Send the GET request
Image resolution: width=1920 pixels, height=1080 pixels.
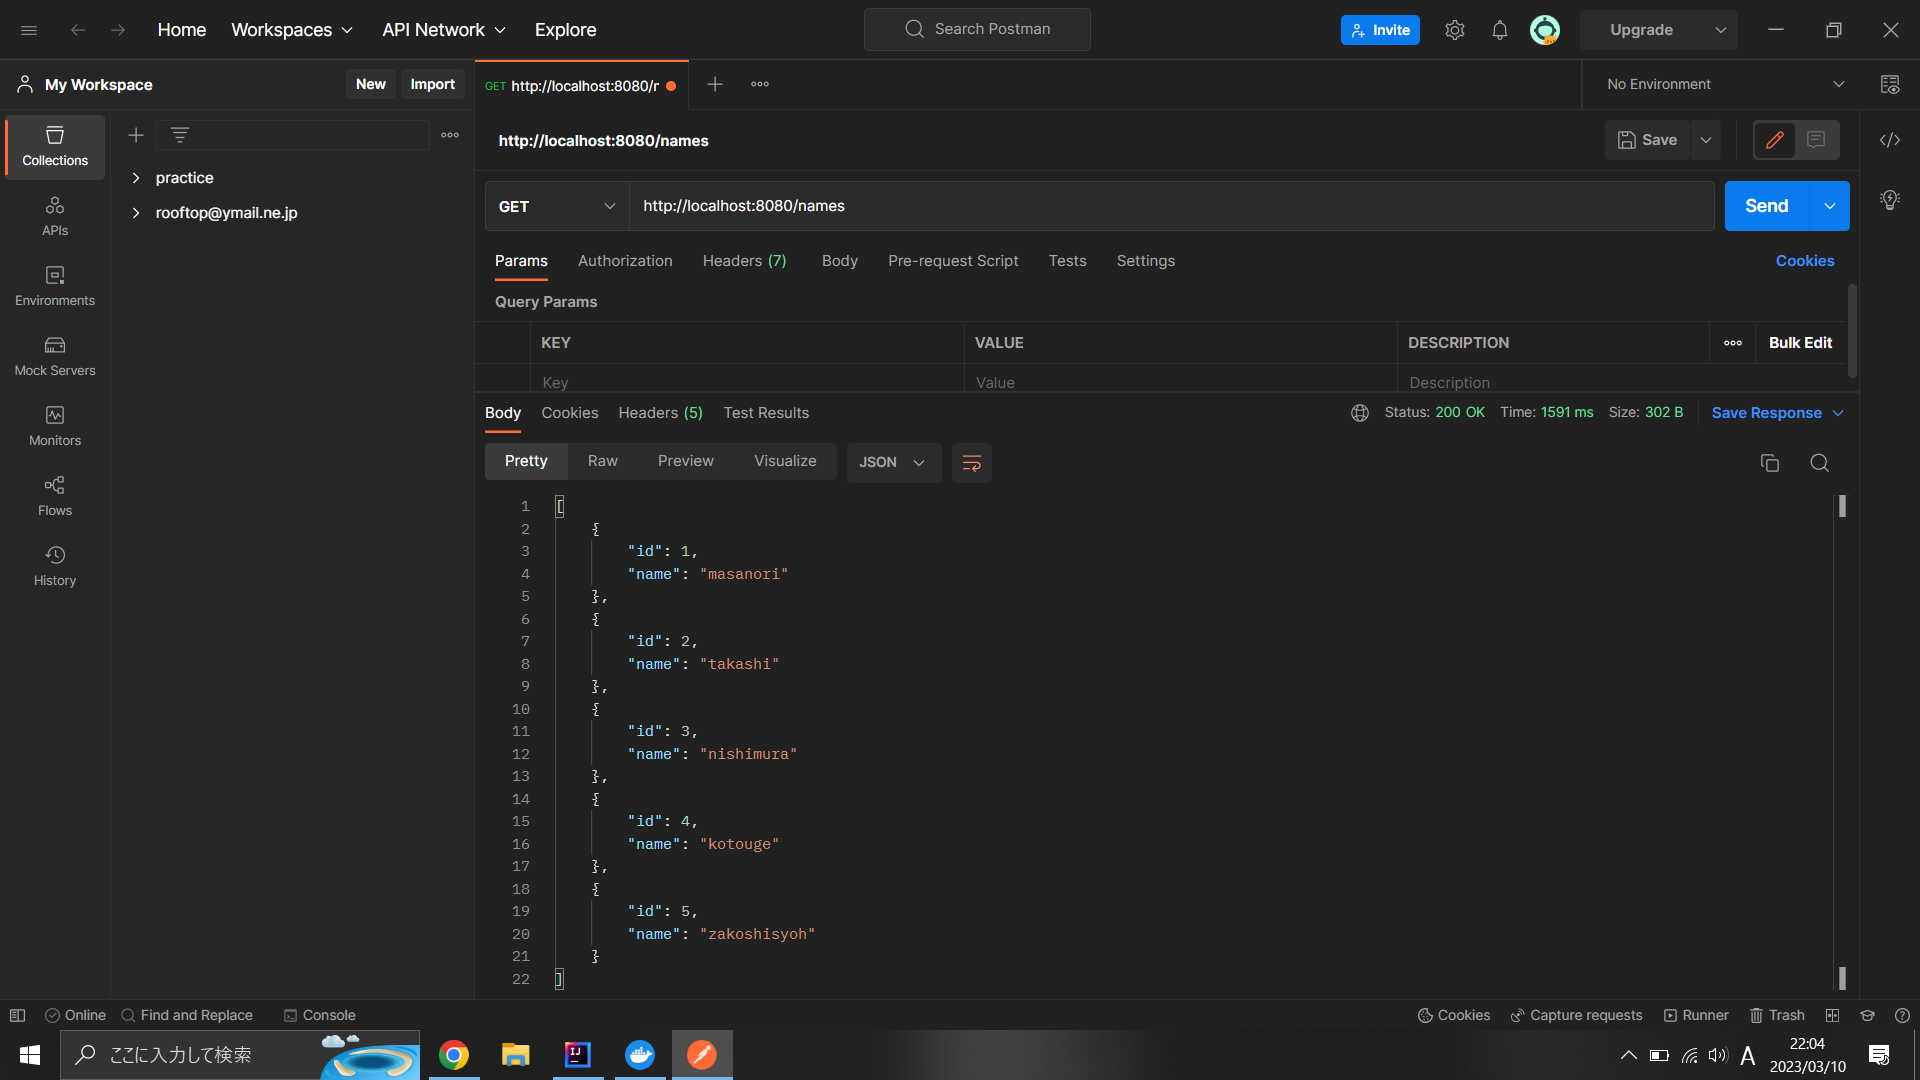coord(1767,206)
